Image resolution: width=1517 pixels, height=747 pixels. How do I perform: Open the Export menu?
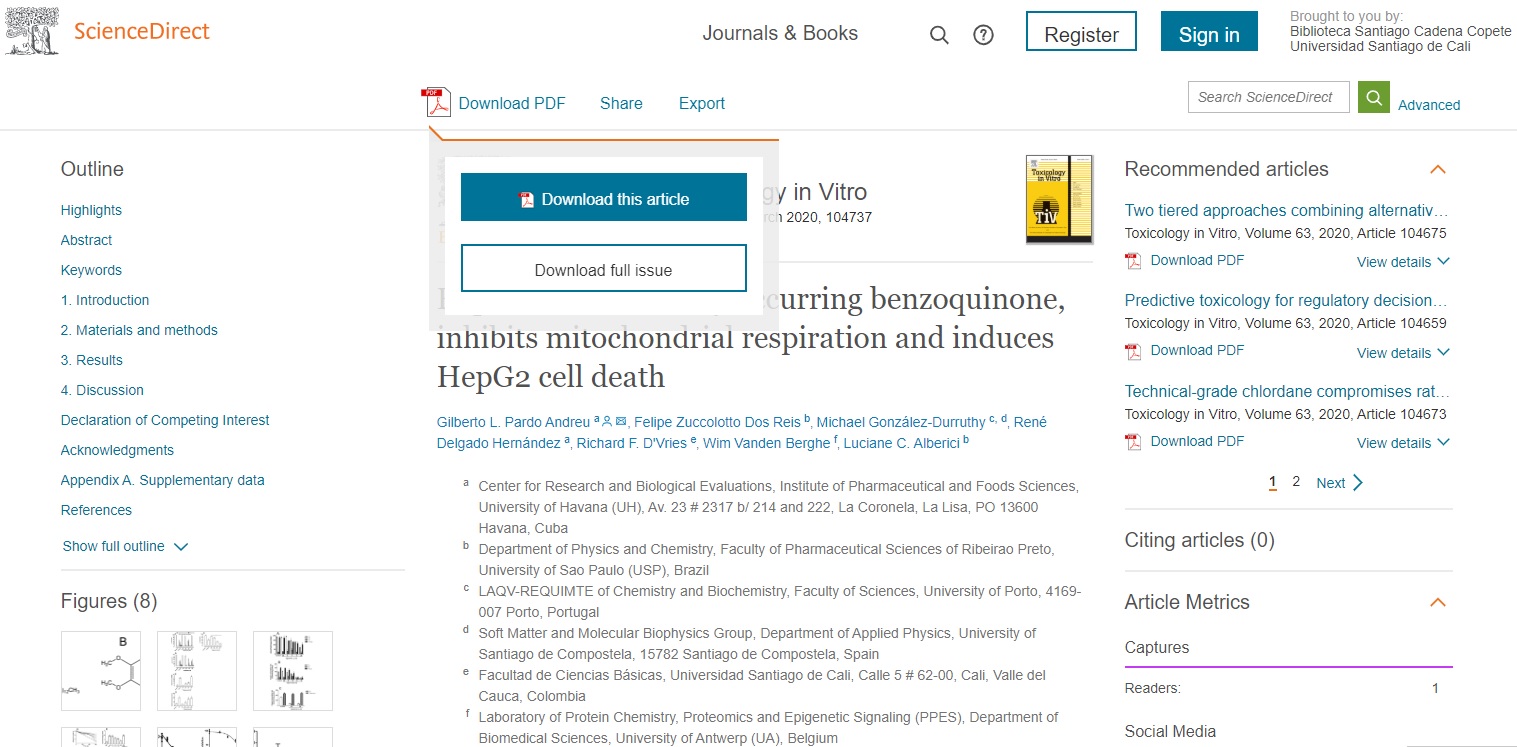(x=701, y=103)
